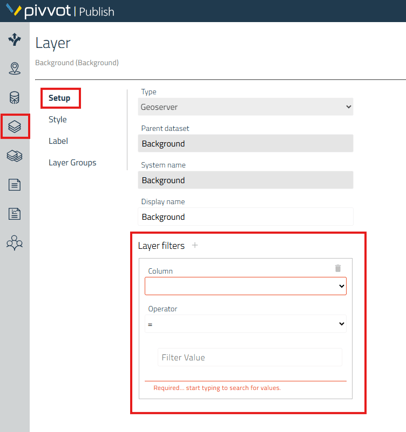Open the database icon in sidebar
Image resolution: width=406 pixels, height=432 pixels.
15,97
